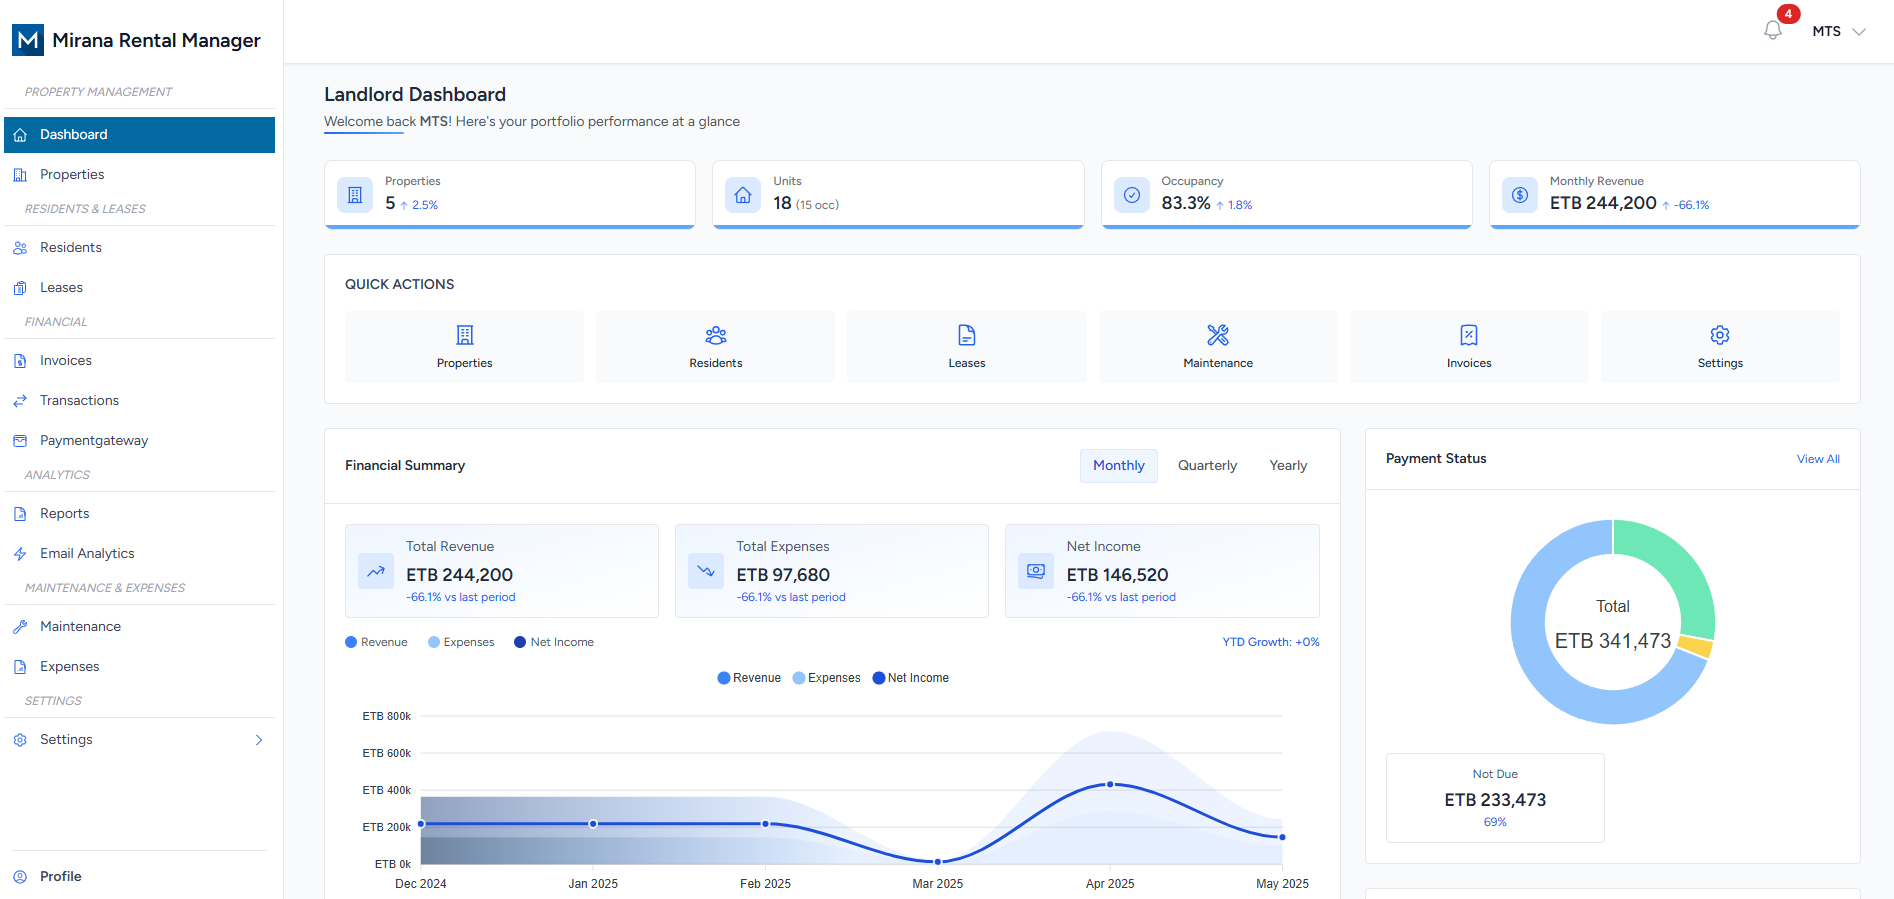Click View All in Payment Status
This screenshot has height=899, width=1894.
point(1818,459)
